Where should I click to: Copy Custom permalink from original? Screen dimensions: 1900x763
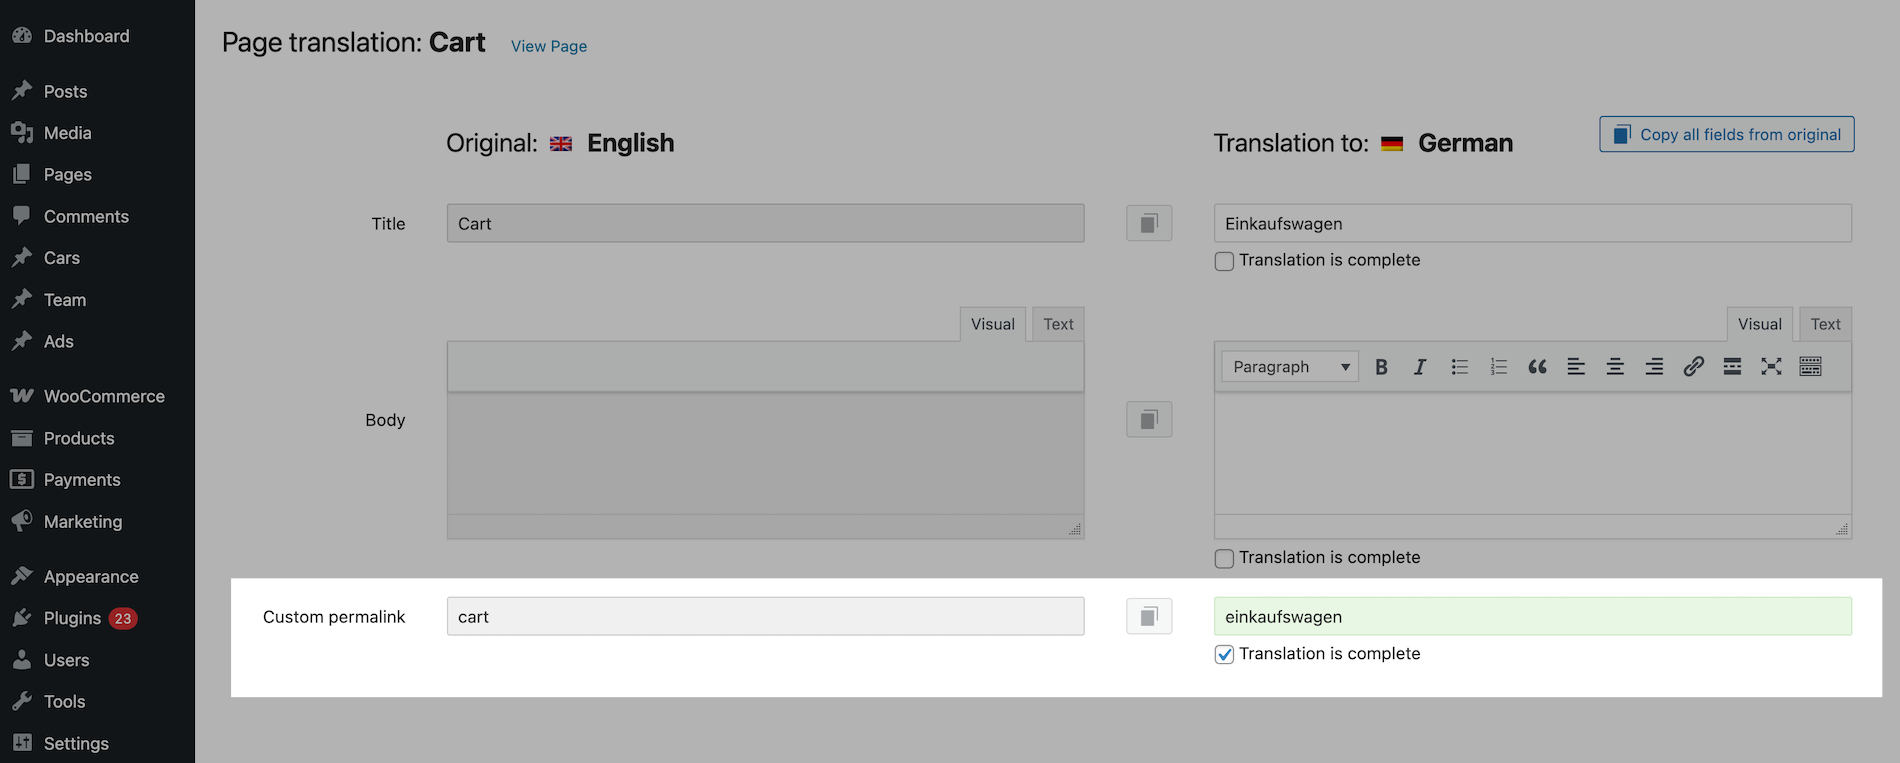[1149, 616]
